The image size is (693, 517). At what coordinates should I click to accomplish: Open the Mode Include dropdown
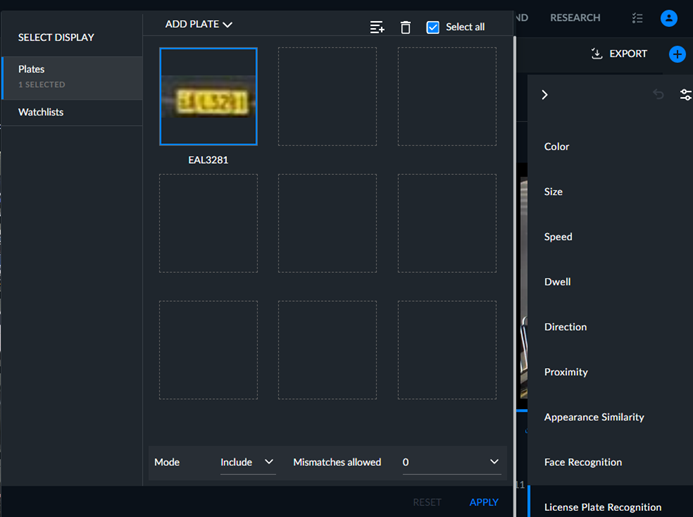click(248, 463)
